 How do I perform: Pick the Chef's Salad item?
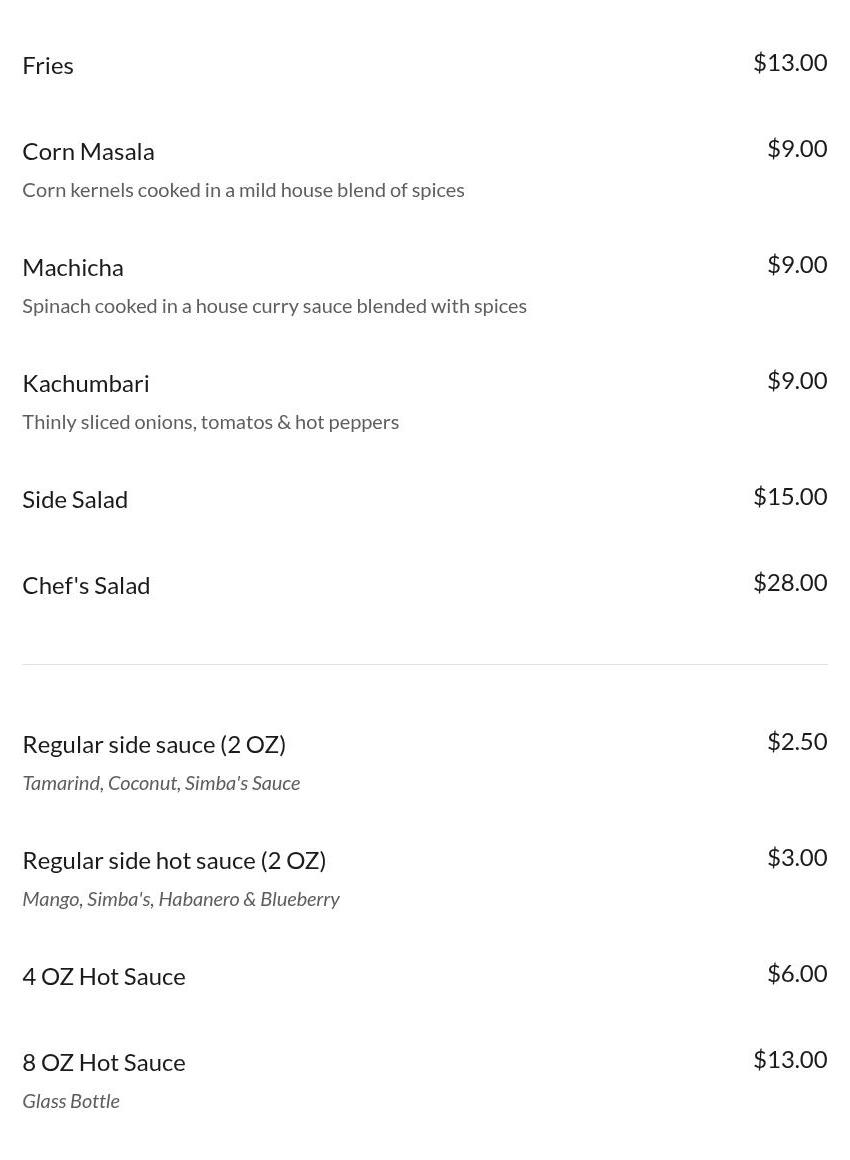[86, 585]
